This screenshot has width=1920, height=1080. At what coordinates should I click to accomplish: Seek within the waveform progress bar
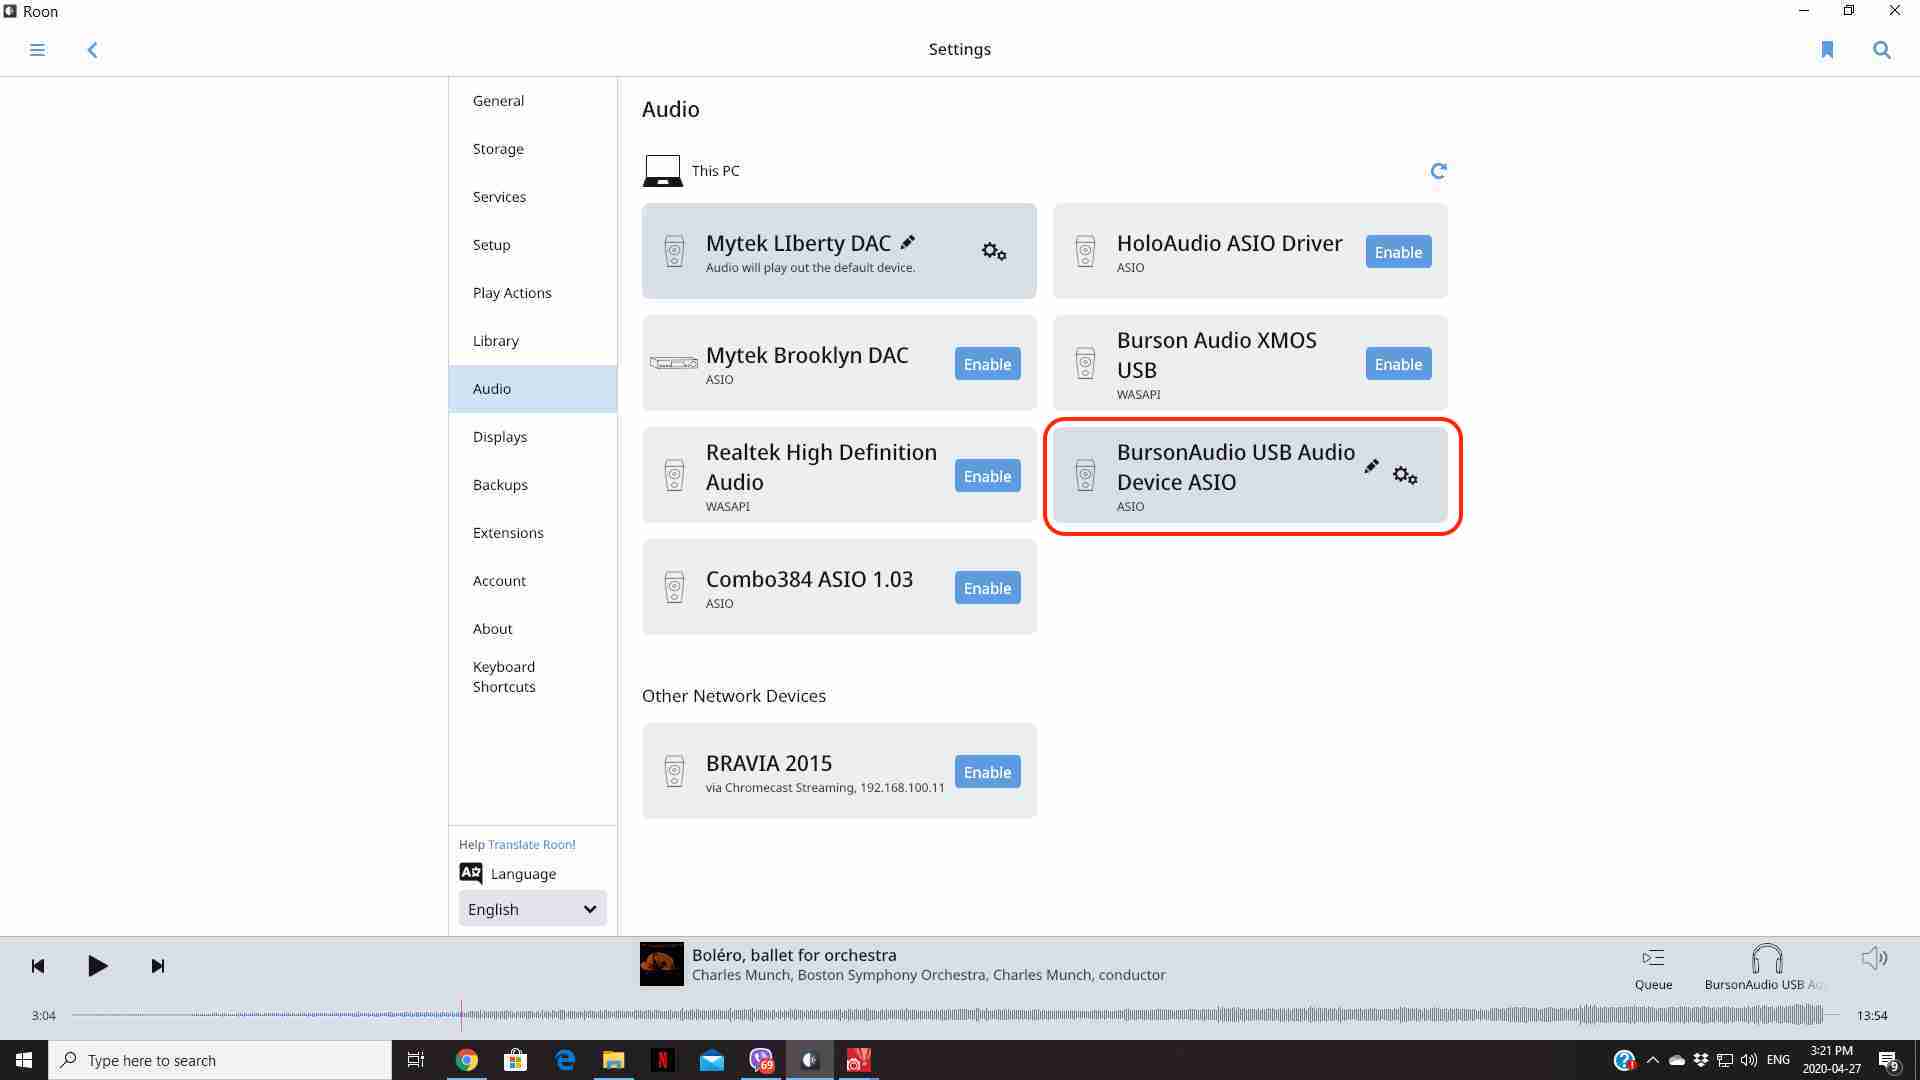955,1015
